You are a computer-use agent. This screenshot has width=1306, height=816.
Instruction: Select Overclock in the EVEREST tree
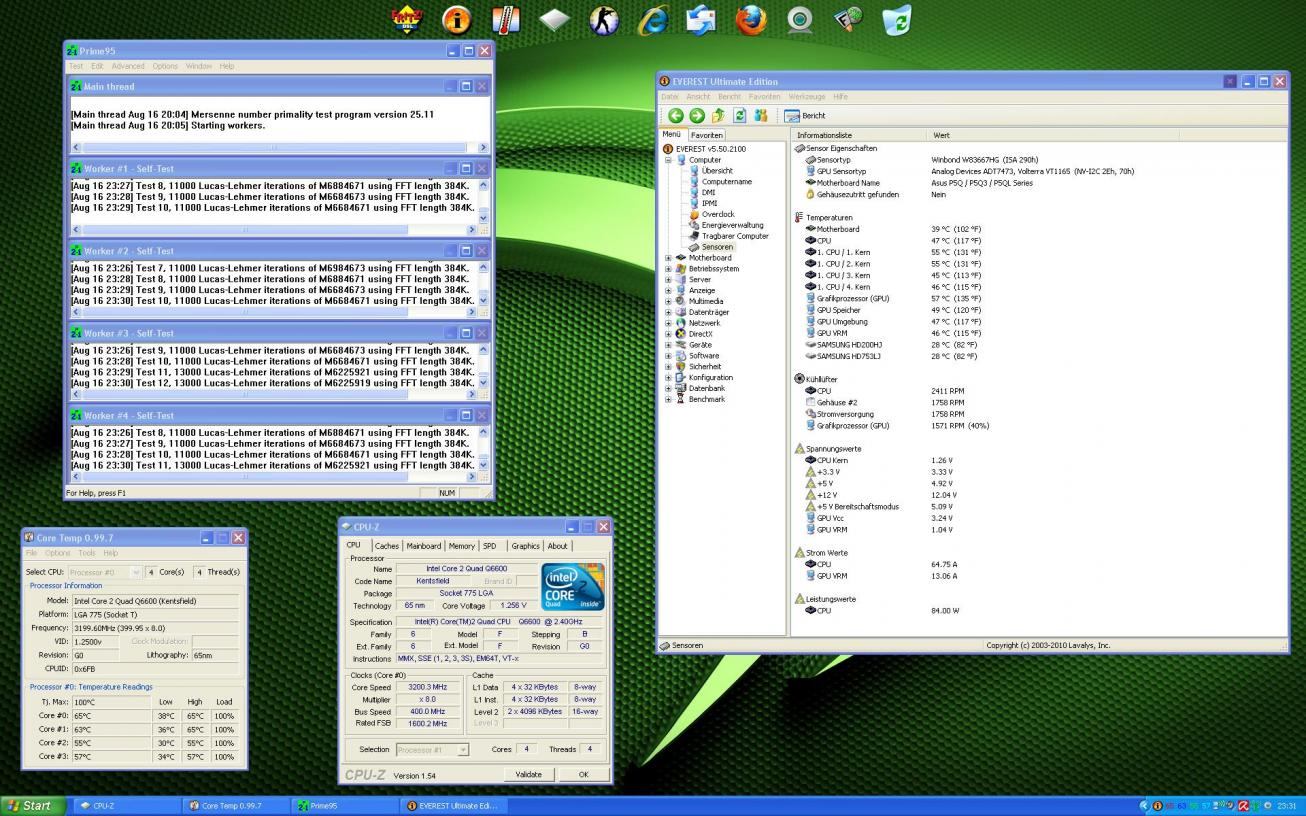click(x=717, y=214)
